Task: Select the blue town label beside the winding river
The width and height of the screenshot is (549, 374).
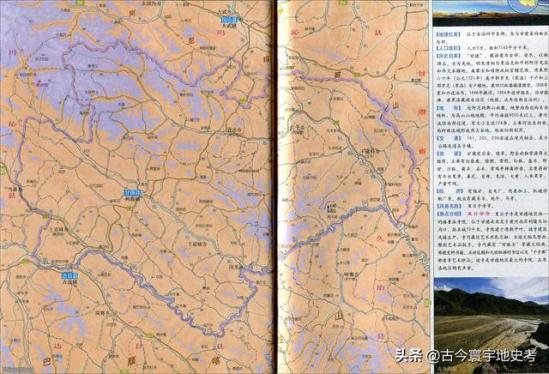Action: (70, 276)
